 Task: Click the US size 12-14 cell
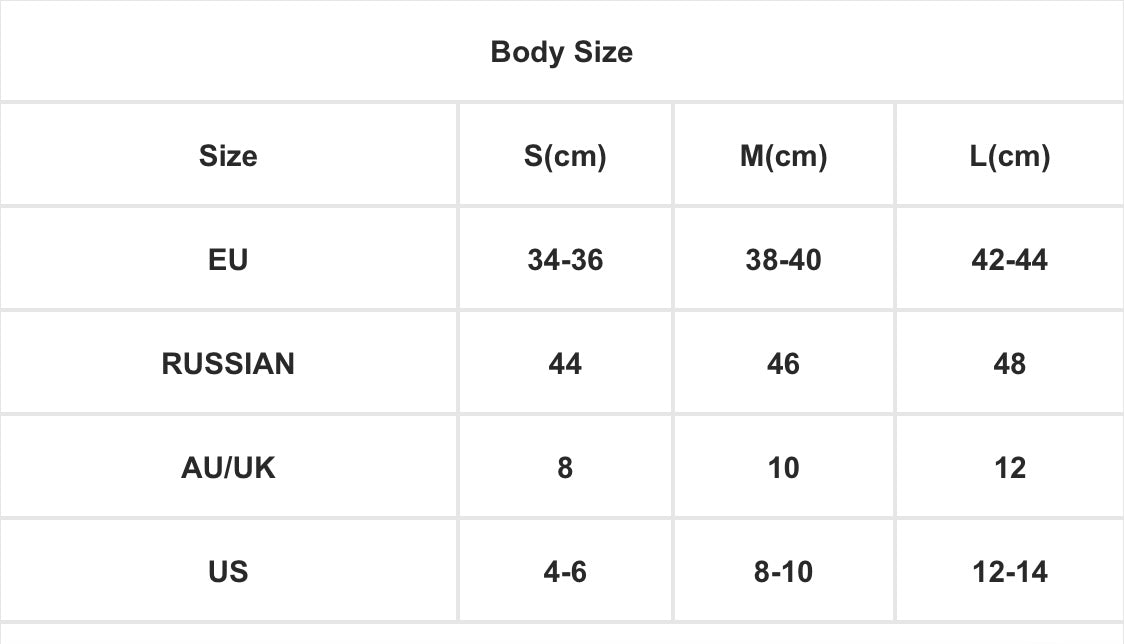(x=1009, y=572)
